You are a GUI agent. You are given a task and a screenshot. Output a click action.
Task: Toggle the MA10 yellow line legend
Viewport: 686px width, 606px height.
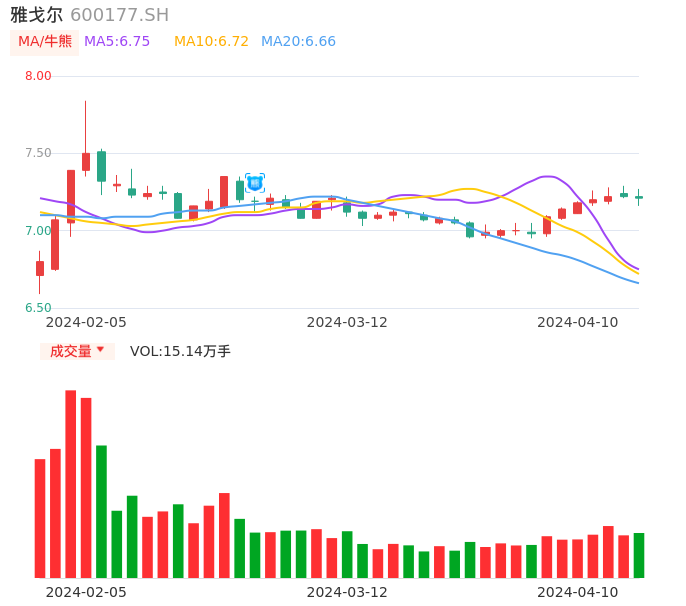(211, 42)
